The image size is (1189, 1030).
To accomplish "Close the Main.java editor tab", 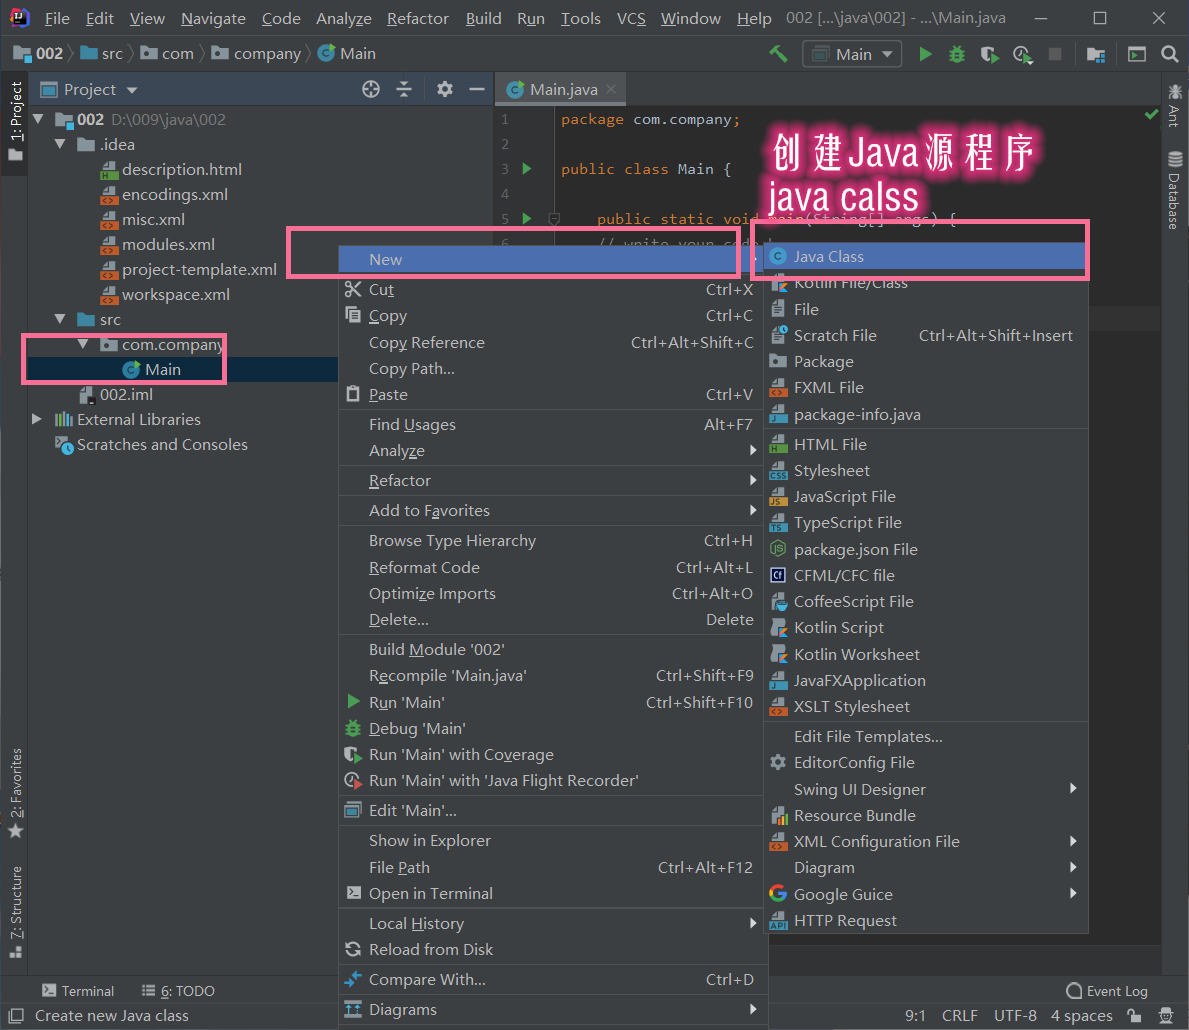I will click(x=611, y=89).
